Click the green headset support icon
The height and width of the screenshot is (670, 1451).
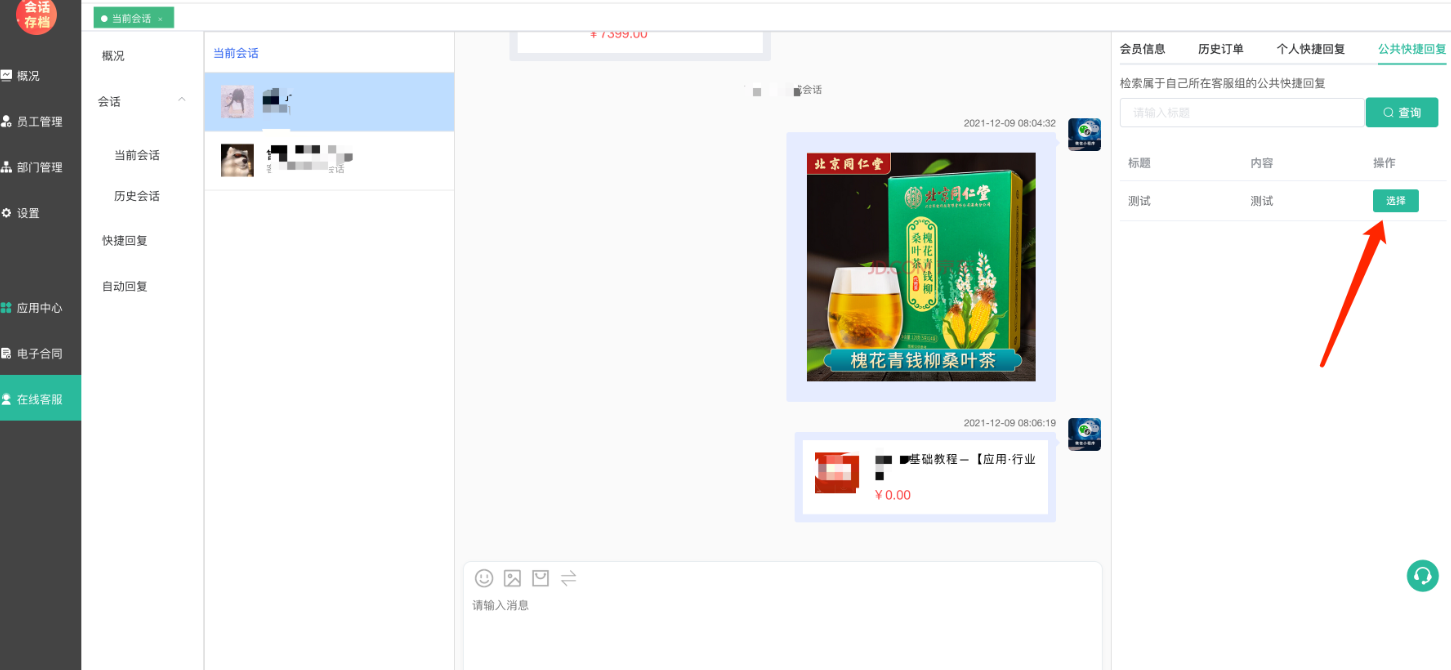point(1422,575)
